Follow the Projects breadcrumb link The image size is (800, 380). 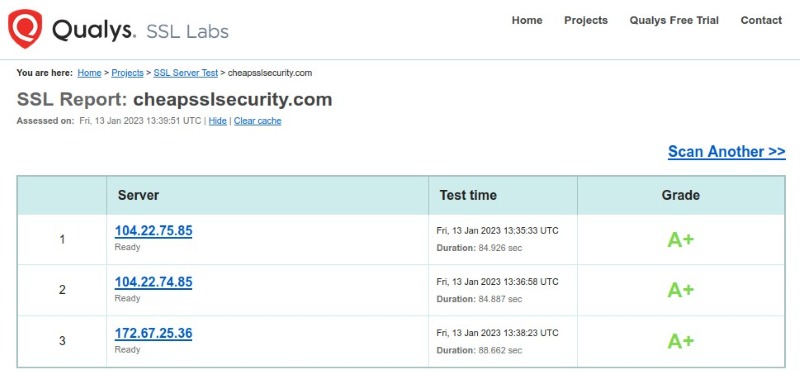click(x=128, y=73)
